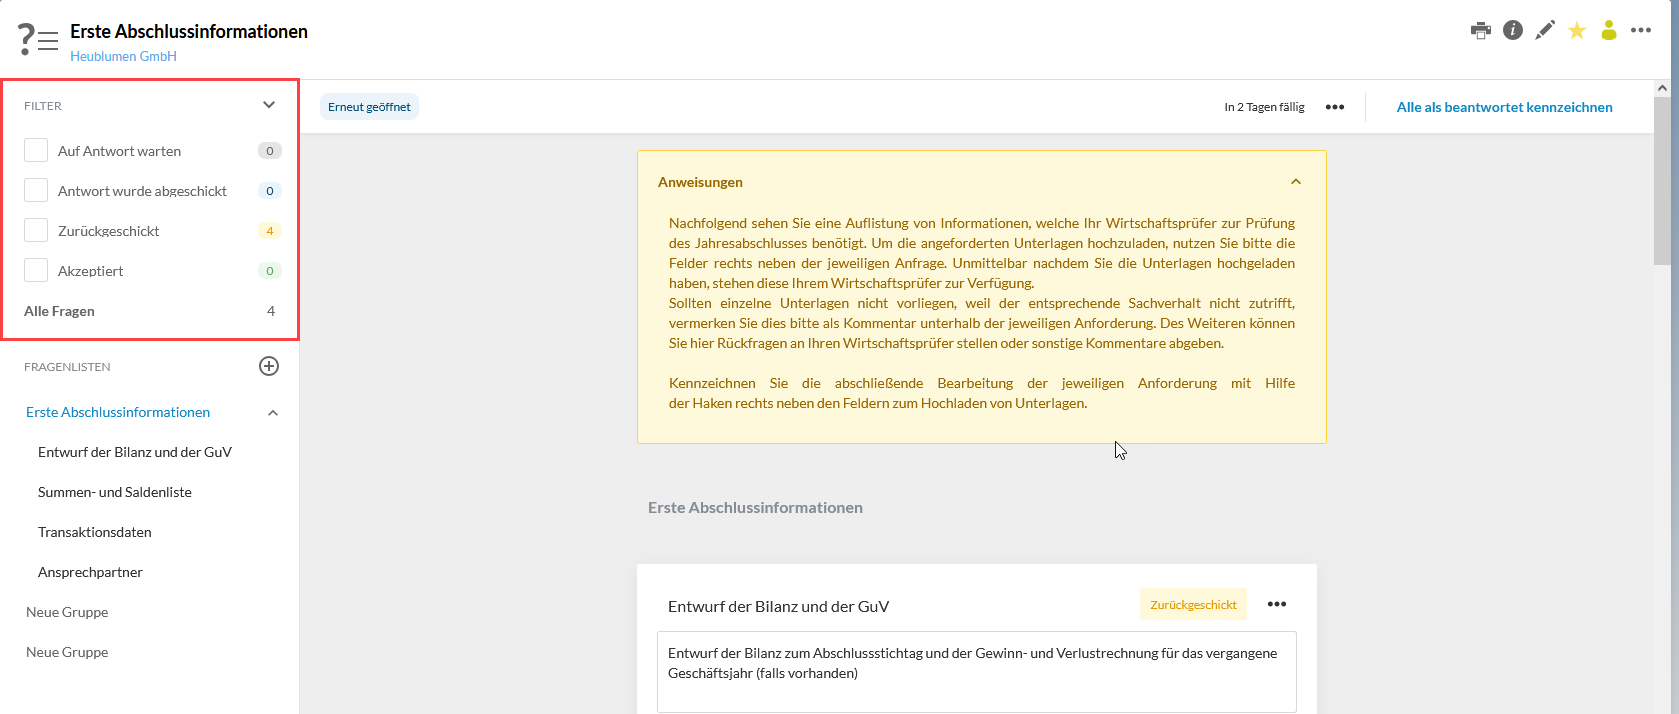The image size is (1679, 714).
Task: Go to Summen- und Saldenliste
Action: click(x=115, y=492)
